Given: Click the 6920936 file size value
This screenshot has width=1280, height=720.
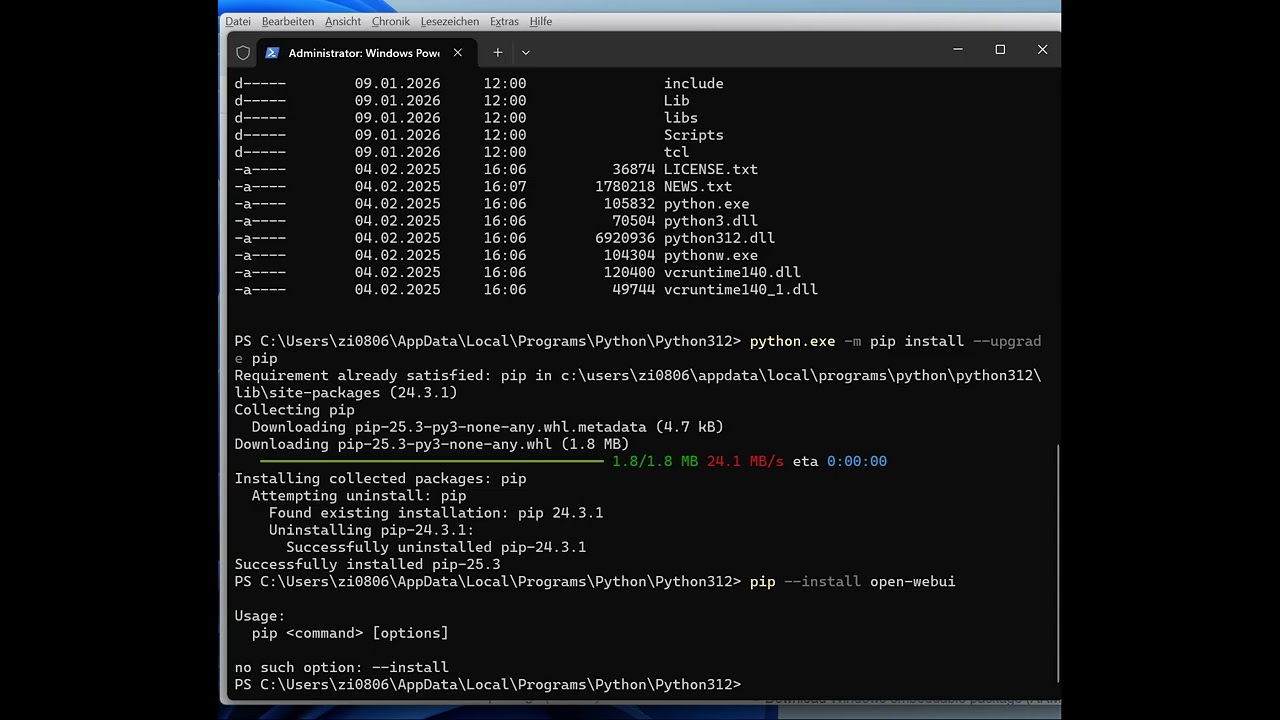Looking at the screenshot, I should coord(625,238).
